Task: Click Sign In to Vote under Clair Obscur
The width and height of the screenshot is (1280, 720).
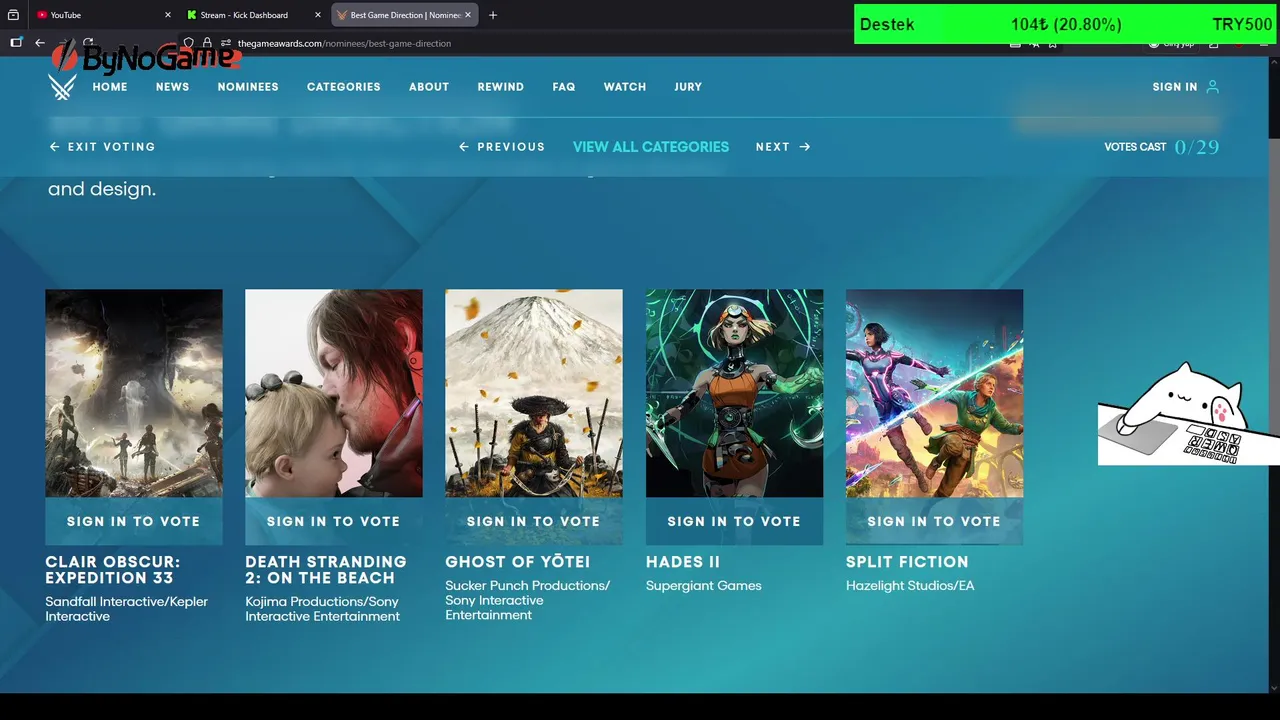Action: 134,521
